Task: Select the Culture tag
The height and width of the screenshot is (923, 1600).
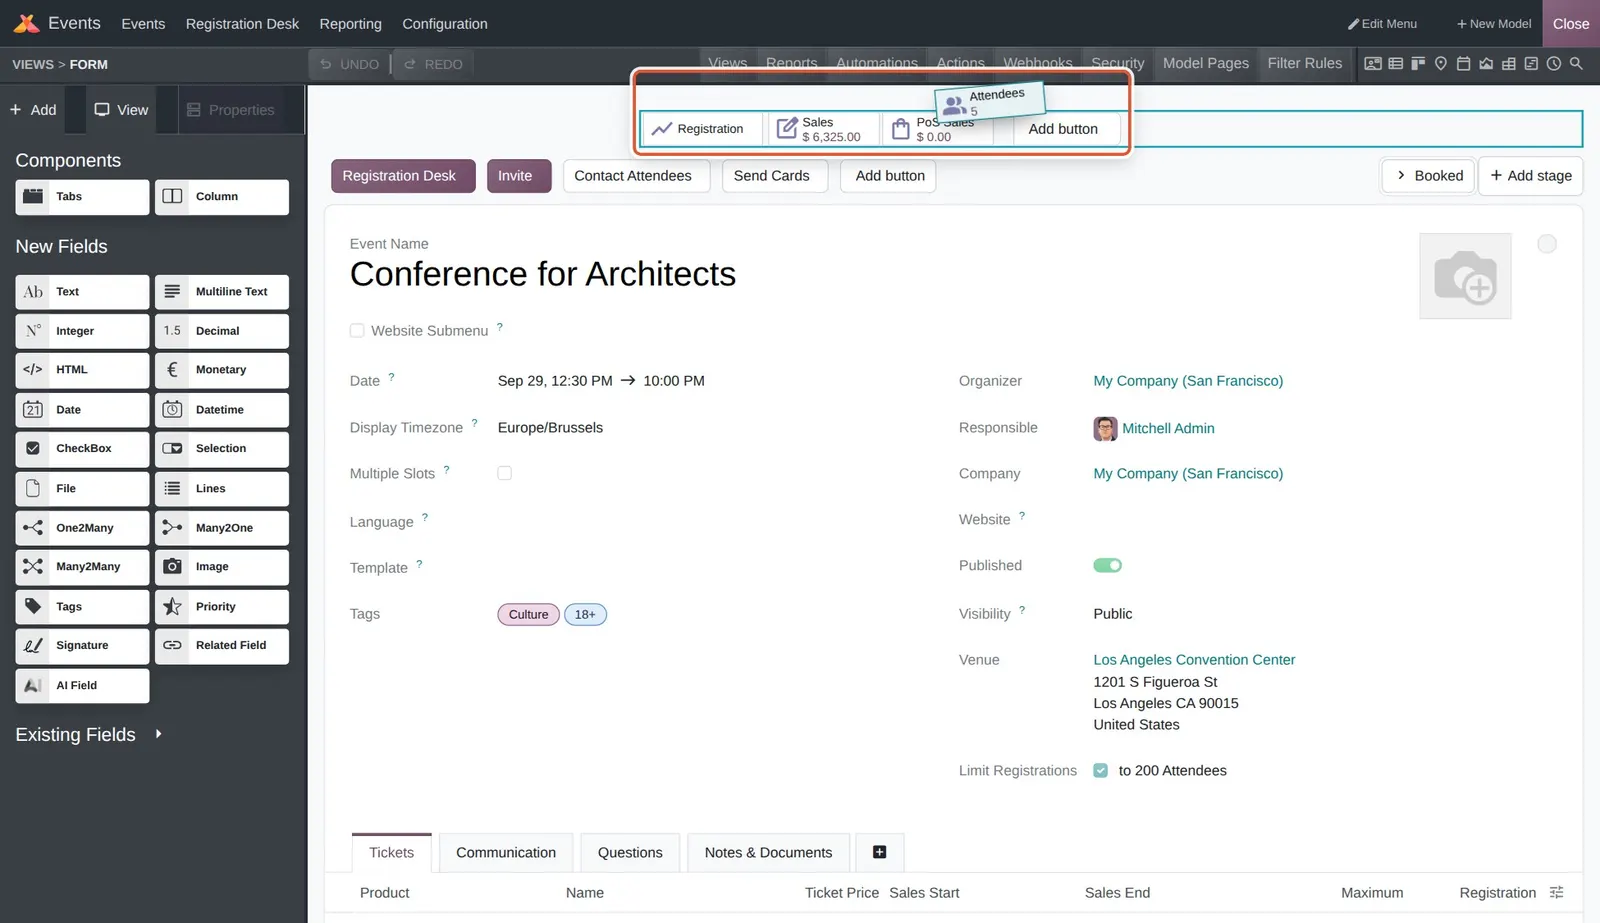Action: click(528, 615)
